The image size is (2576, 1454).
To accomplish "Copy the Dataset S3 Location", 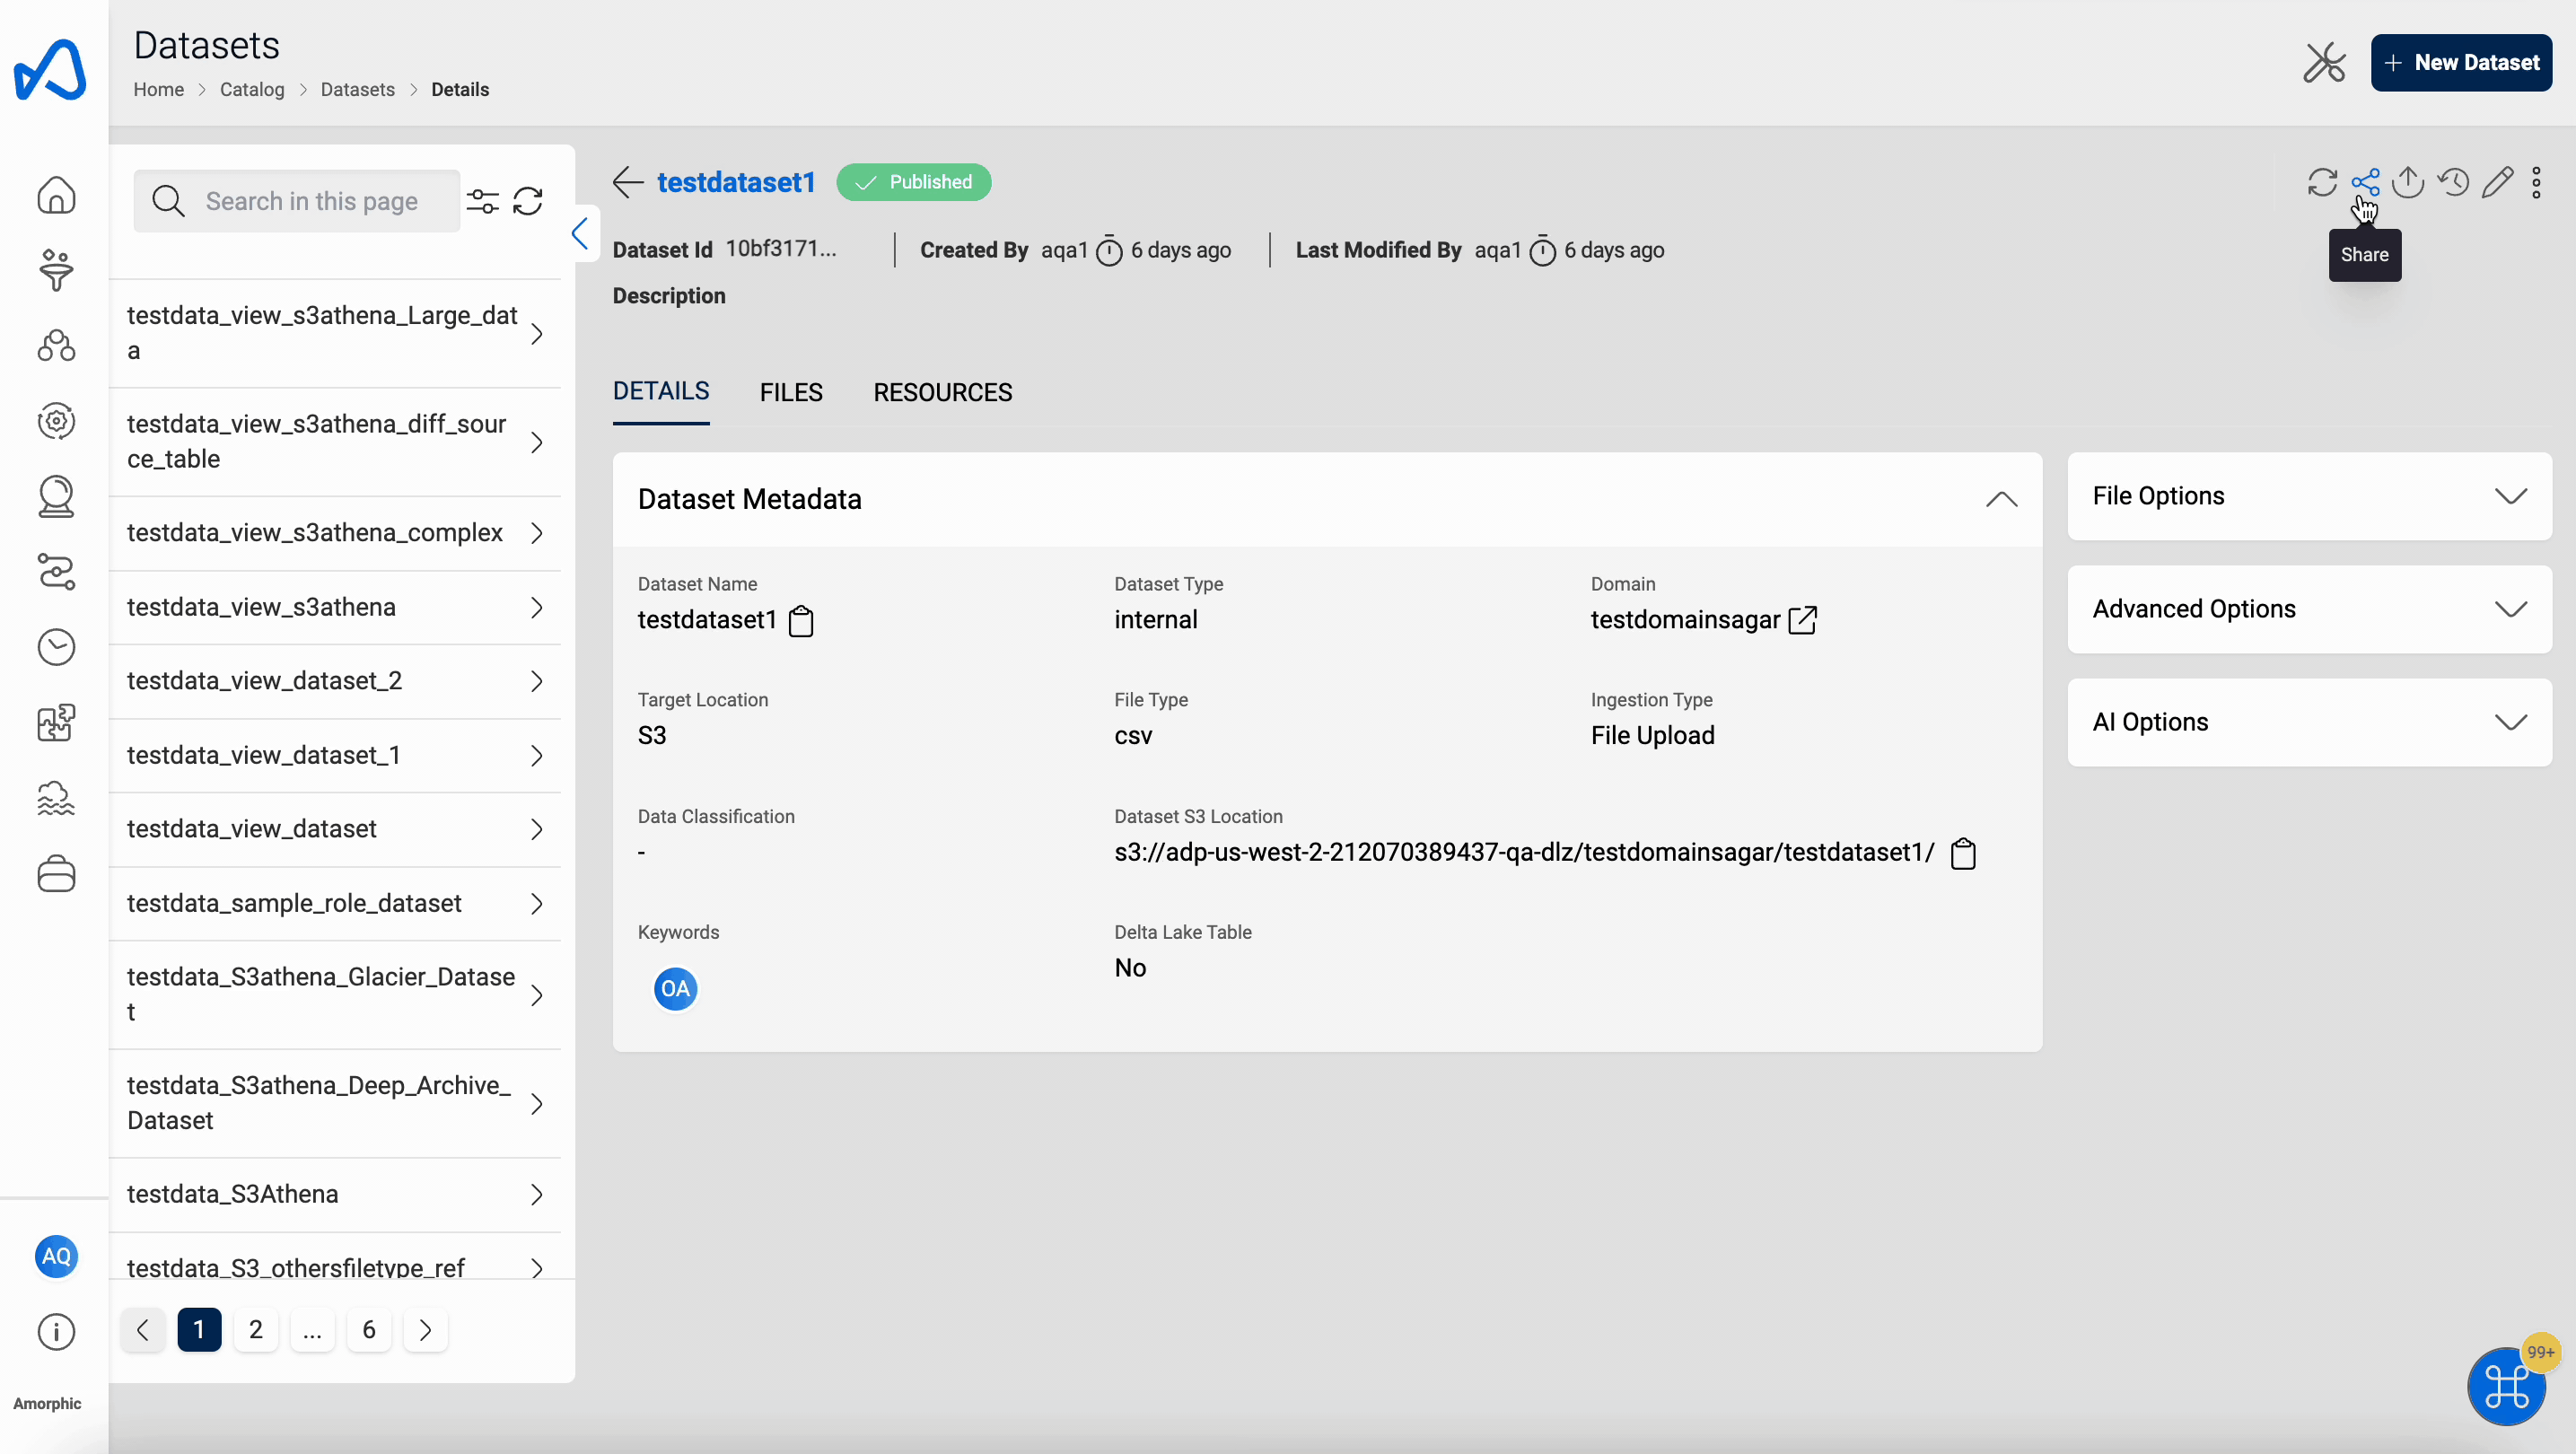I will [x=1963, y=853].
